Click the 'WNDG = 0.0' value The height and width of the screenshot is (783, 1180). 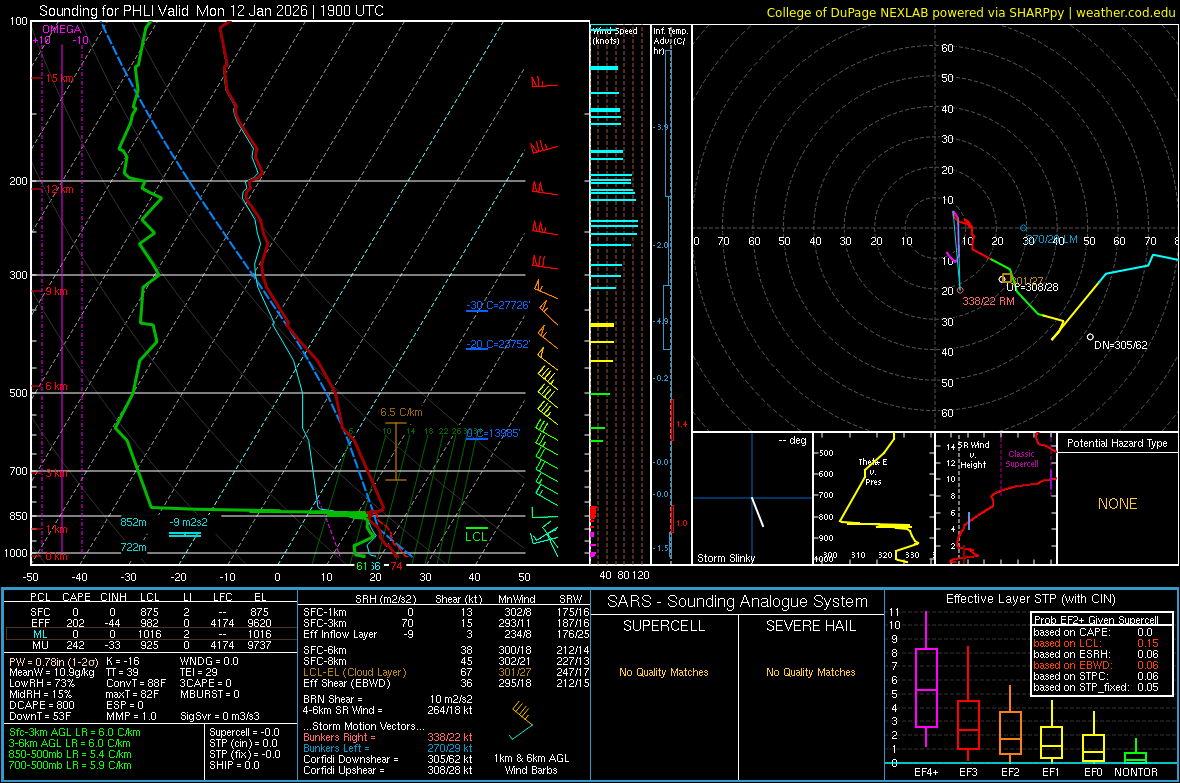209,661
